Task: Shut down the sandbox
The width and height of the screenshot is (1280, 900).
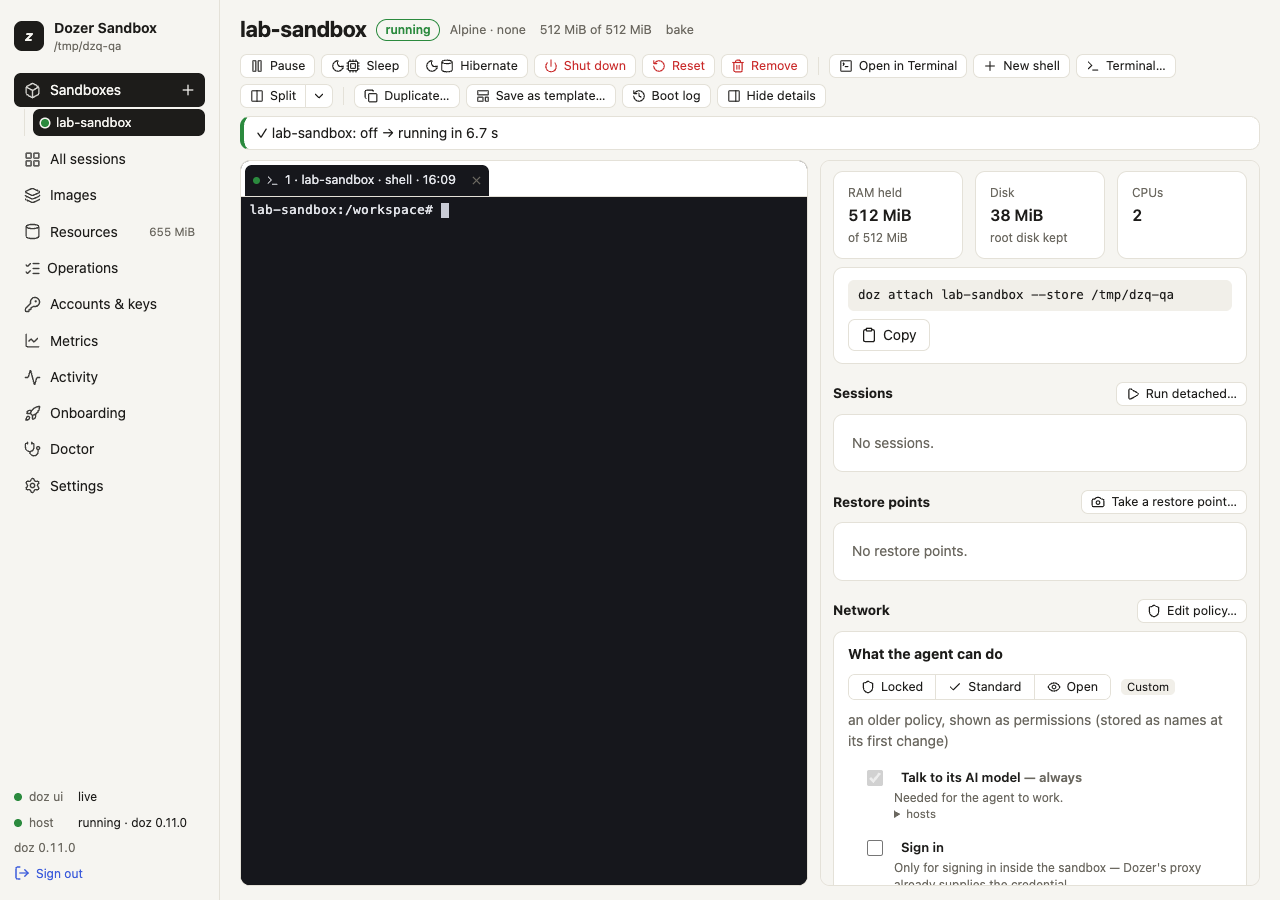Action: 585,66
